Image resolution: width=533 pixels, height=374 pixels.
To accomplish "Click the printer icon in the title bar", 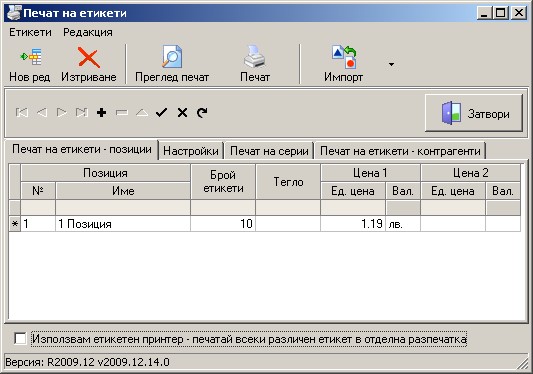I will (14, 13).
